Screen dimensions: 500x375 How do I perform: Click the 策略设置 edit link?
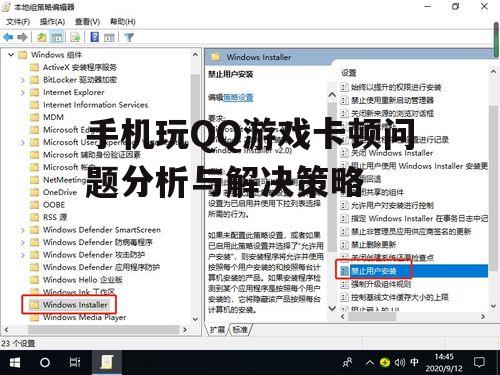[238, 98]
